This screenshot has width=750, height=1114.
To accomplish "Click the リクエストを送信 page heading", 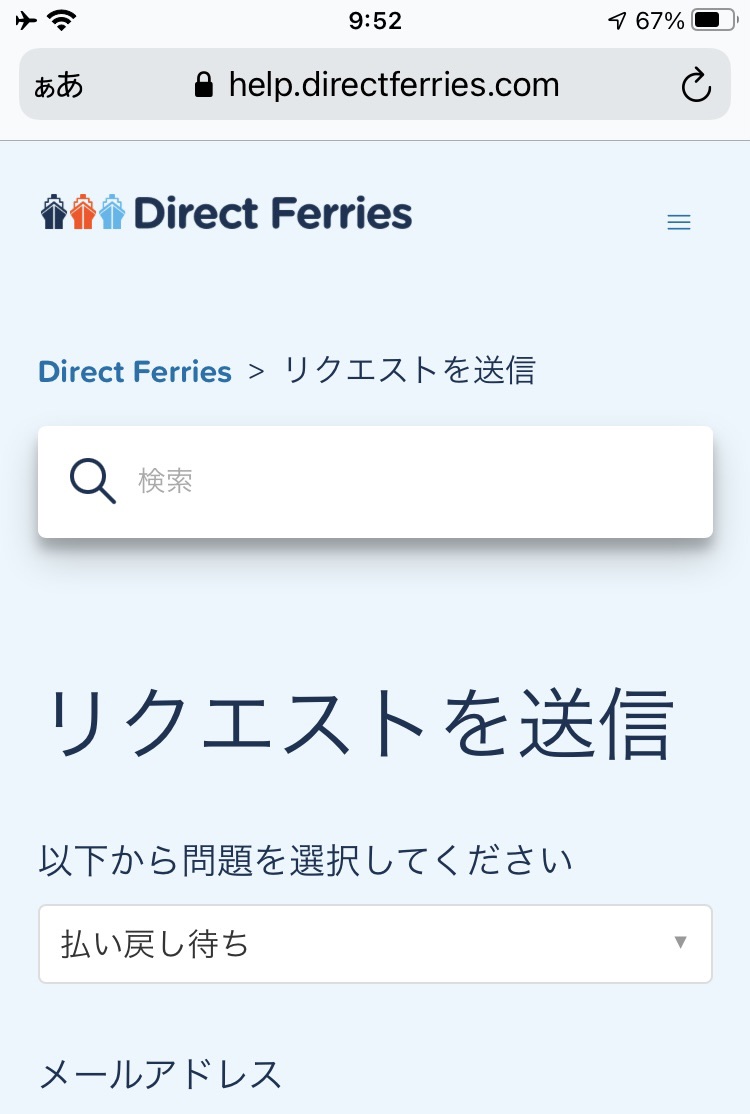I will click(359, 724).
